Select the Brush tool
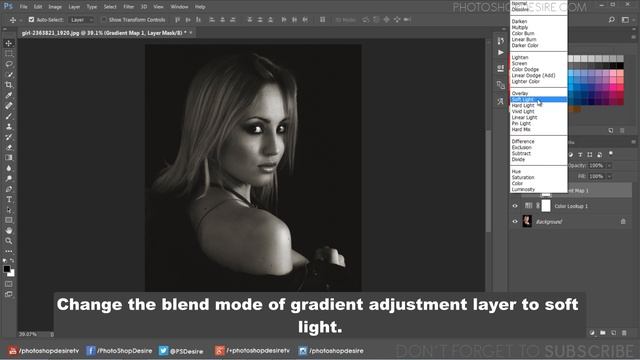 9,116
